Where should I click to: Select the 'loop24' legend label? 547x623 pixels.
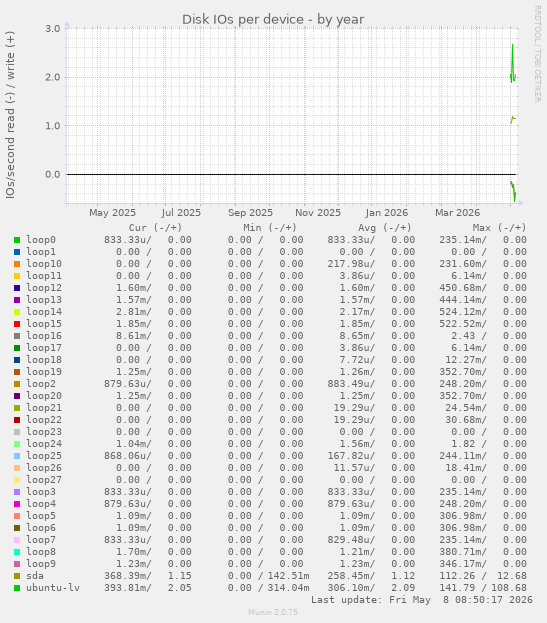pyautogui.click(x=44, y=443)
